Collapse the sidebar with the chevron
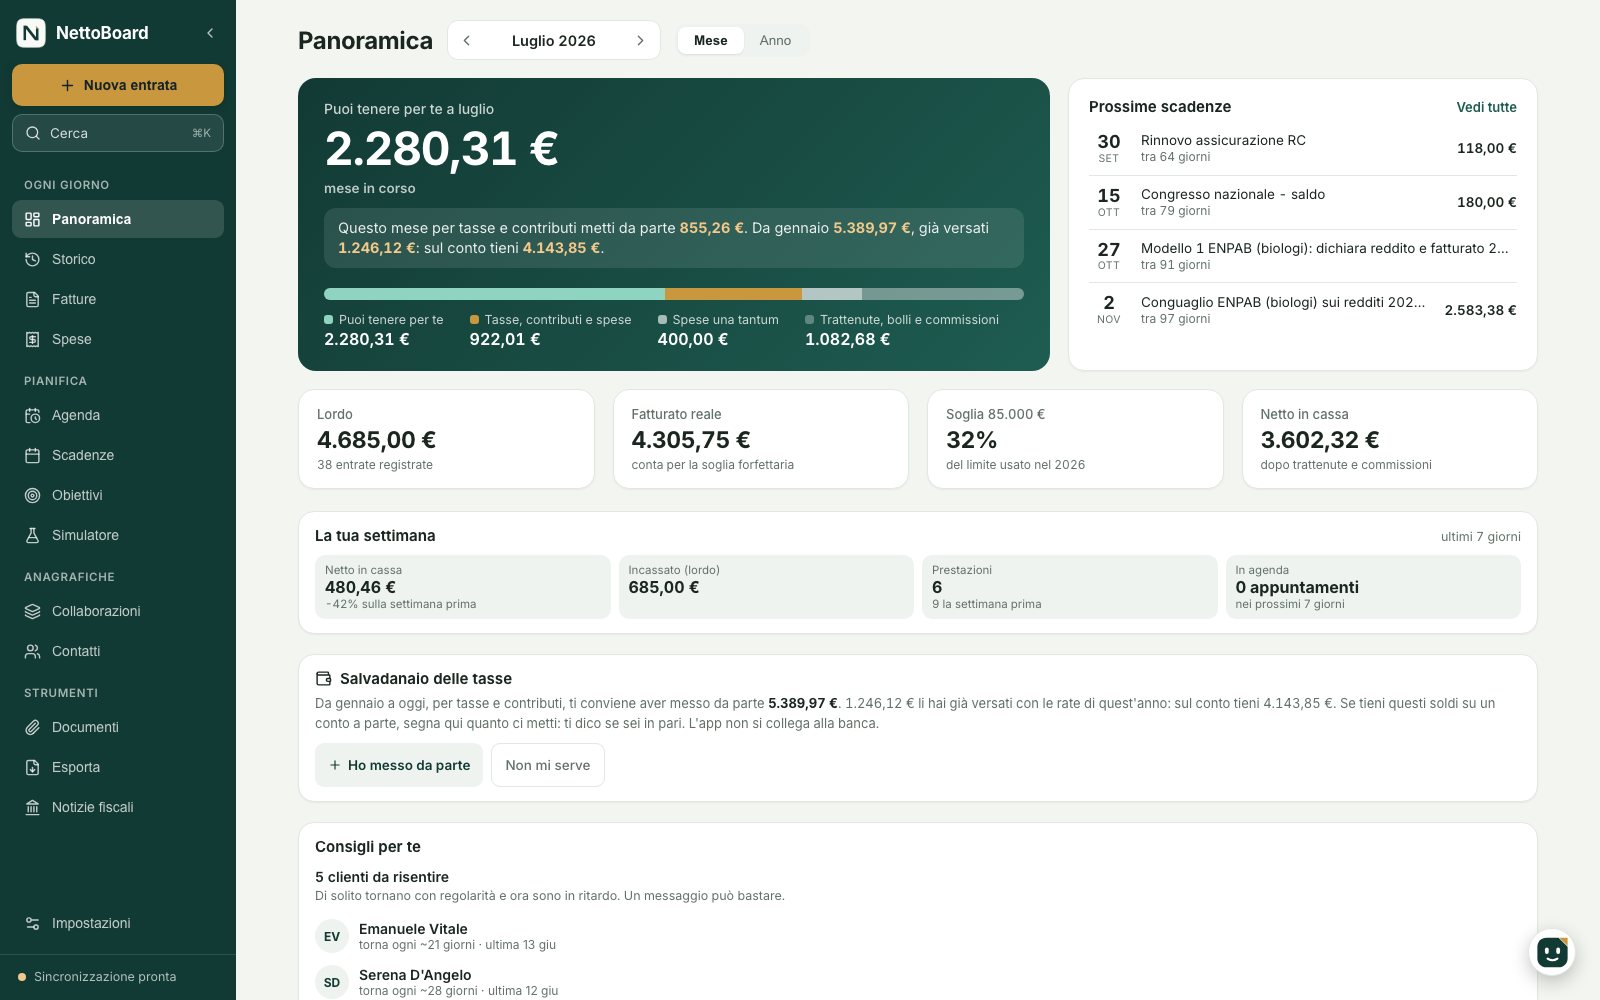This screenshot has height=1000, width=1600. [210, 33]
